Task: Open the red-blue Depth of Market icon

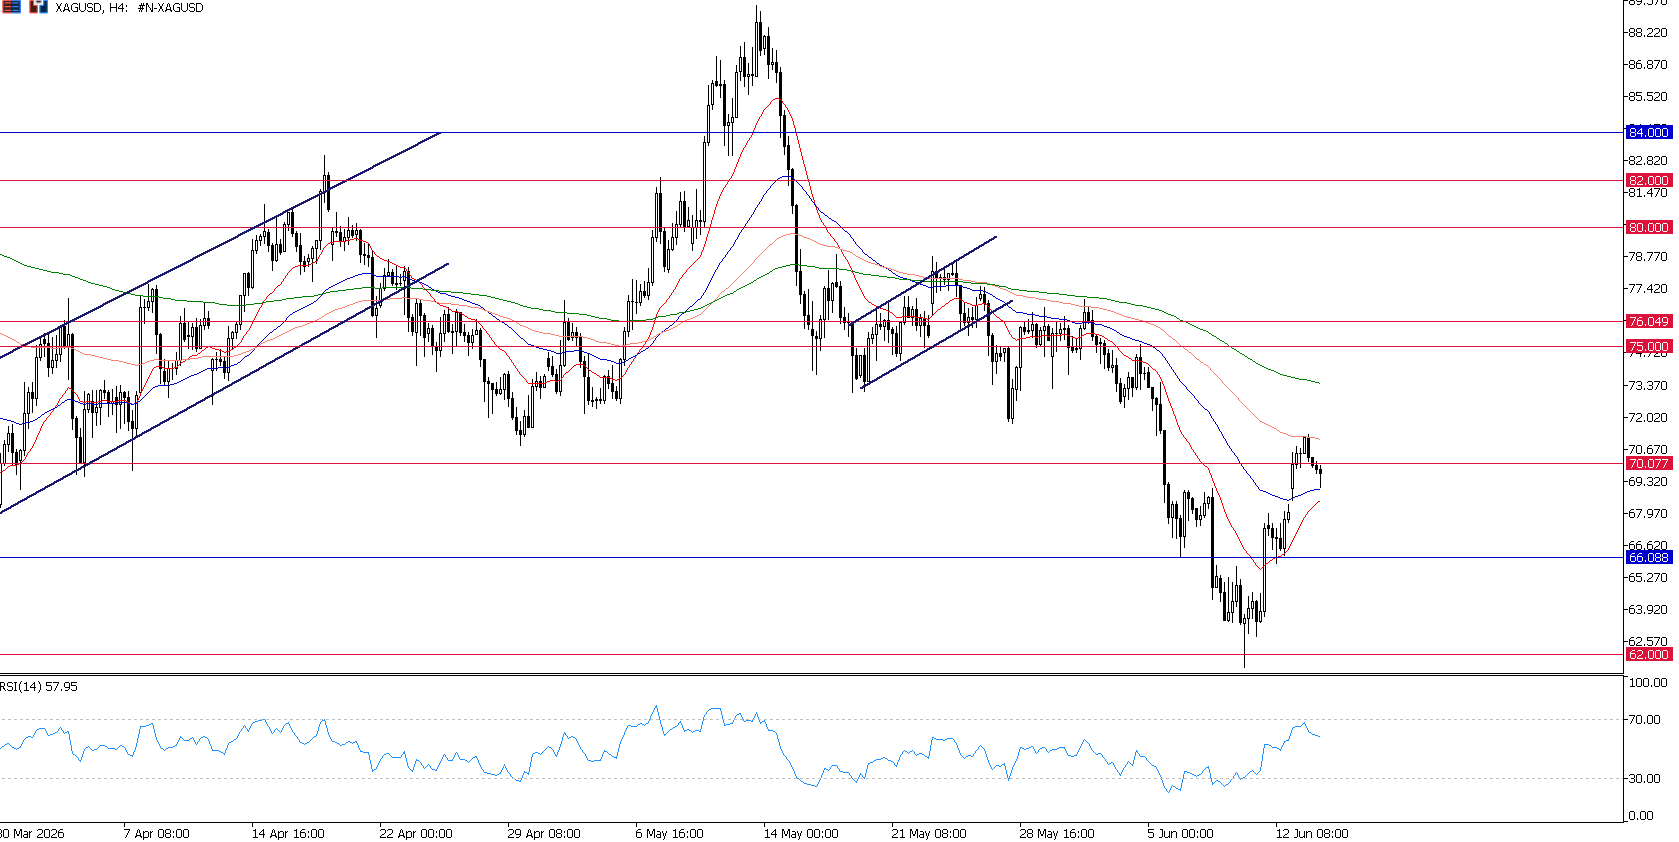Action: (12, 7)
